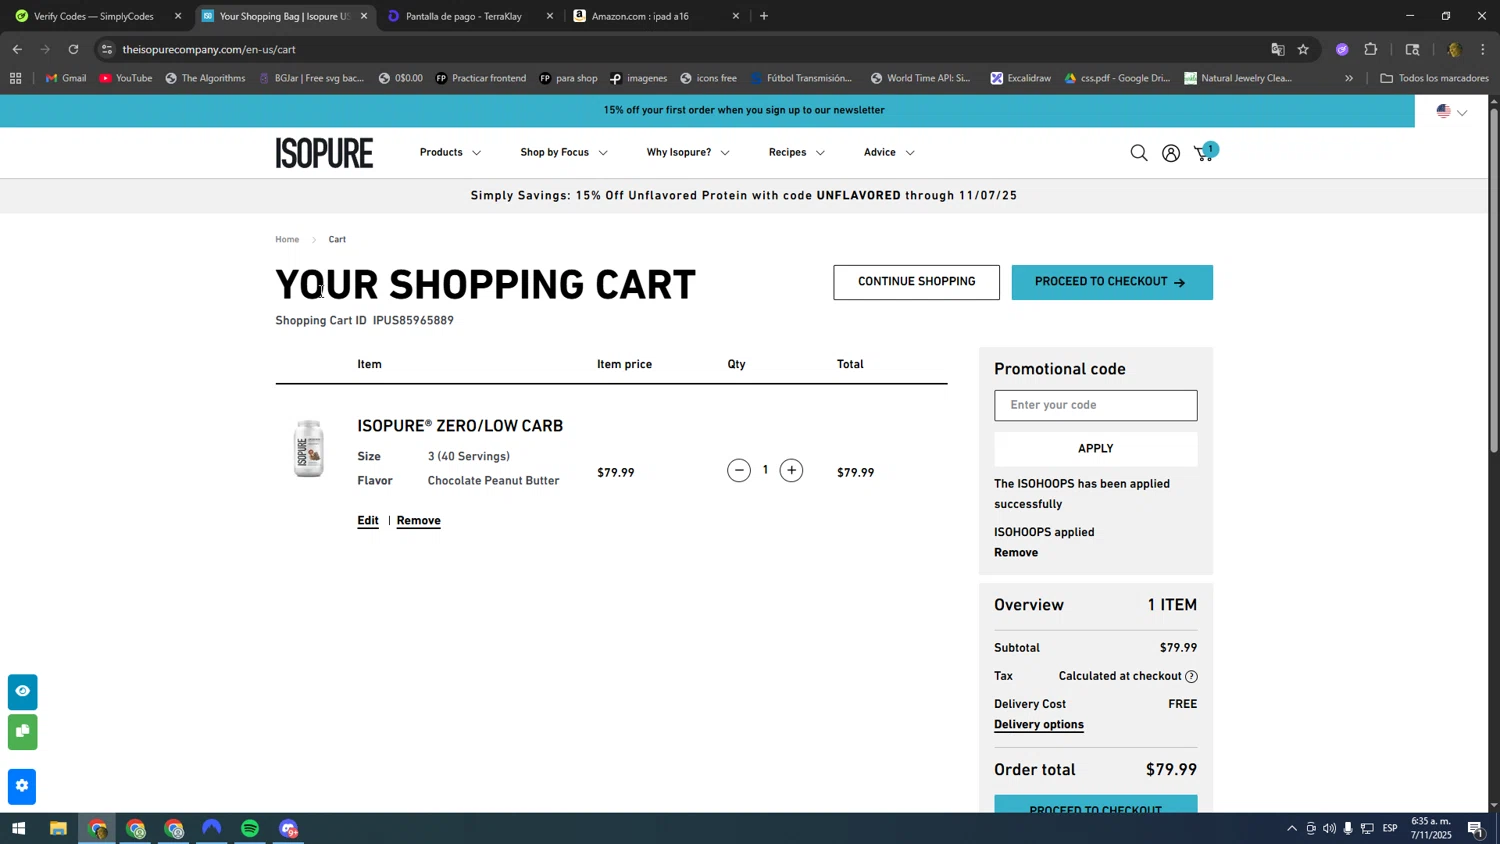1500x844 pixels.
Task: Open the notification center icon
Action: pyautogui.click(x=1475, y=829)
